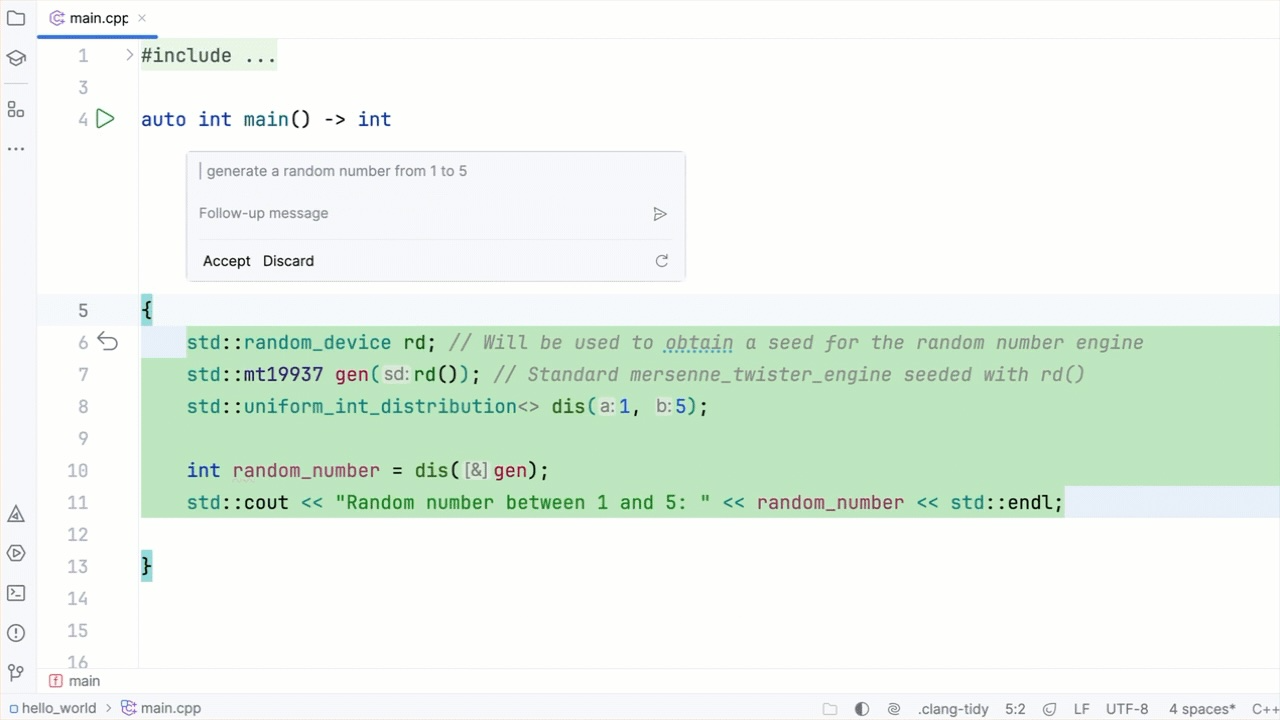Select the main.cpp editor tab
Image resolution: width=1280 pixels, height=720 pixels.
[97, 18]
